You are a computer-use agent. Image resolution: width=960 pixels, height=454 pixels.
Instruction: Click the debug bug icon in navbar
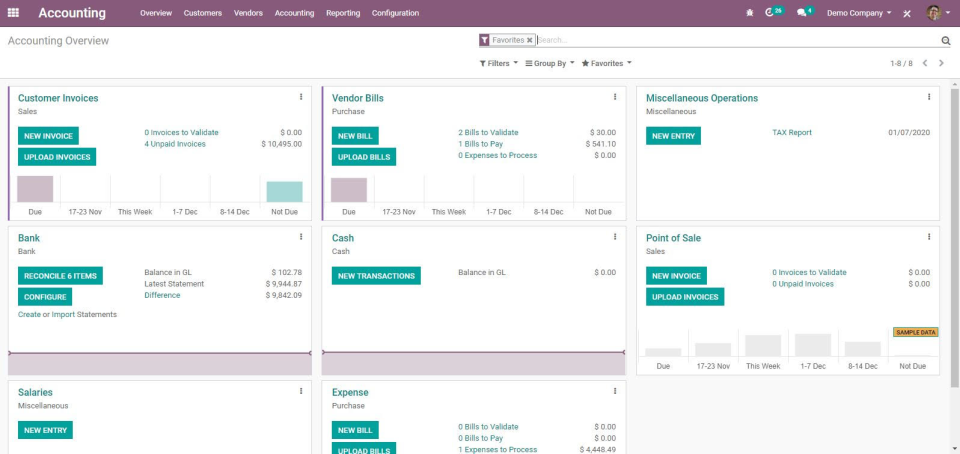coord(750,13)
